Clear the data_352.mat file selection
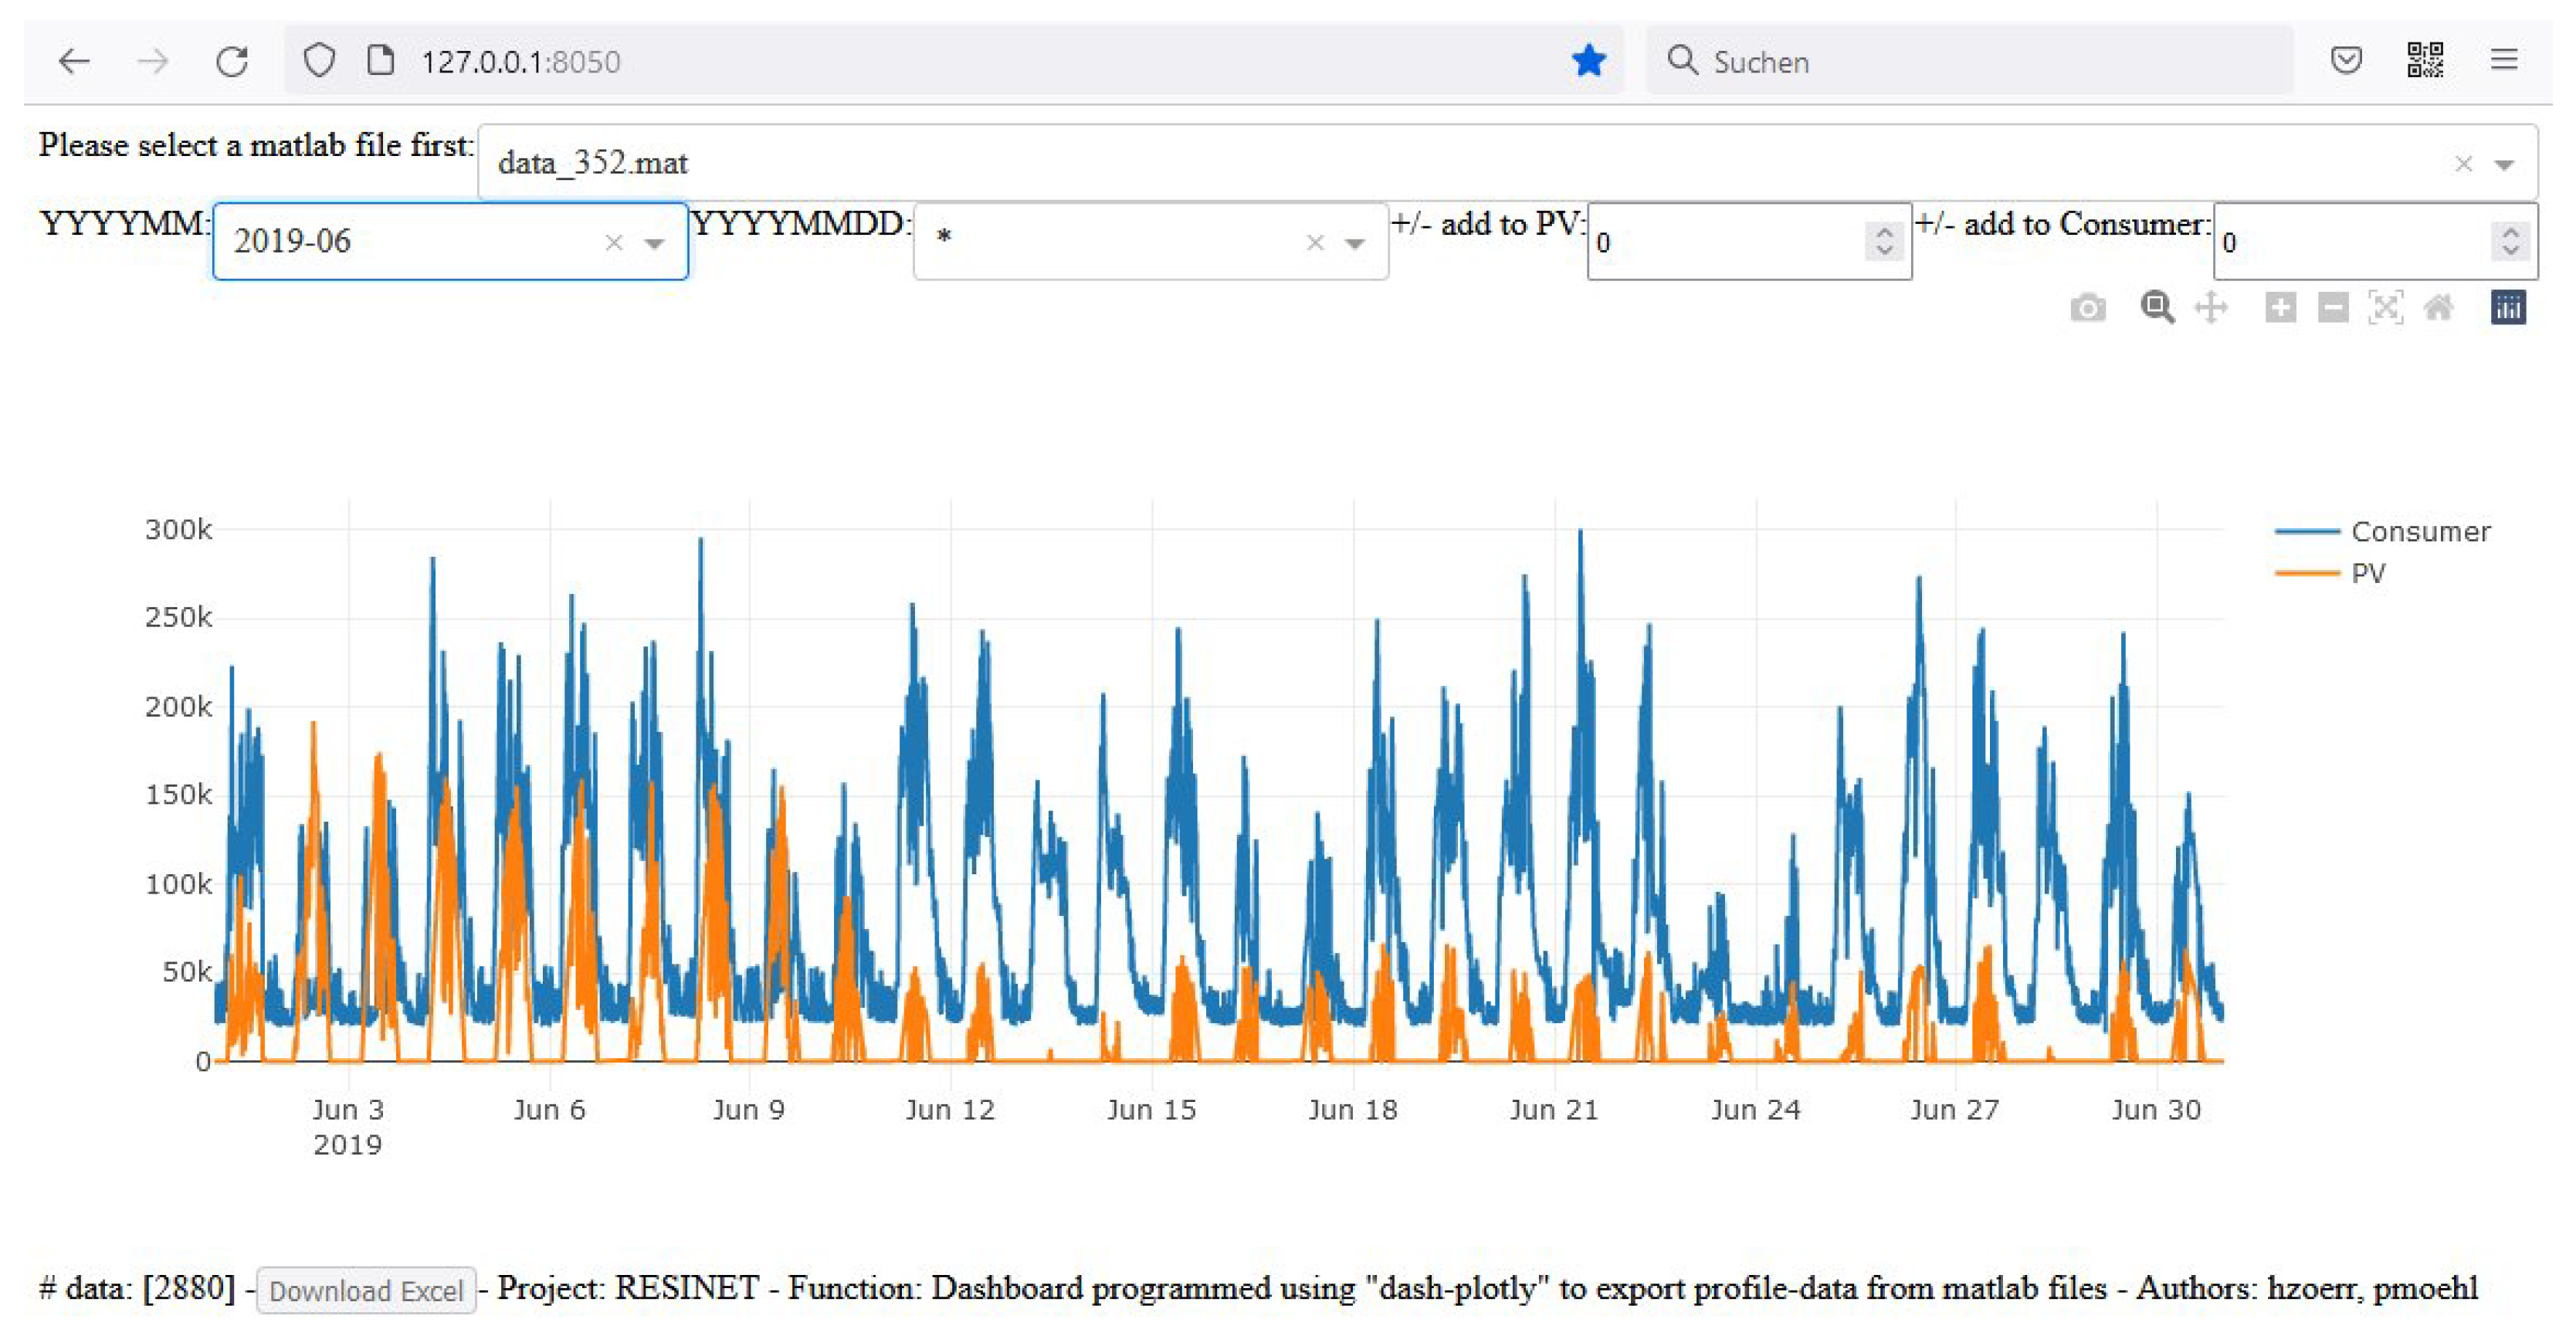 pyautogui.click(x=2463, y=164)
